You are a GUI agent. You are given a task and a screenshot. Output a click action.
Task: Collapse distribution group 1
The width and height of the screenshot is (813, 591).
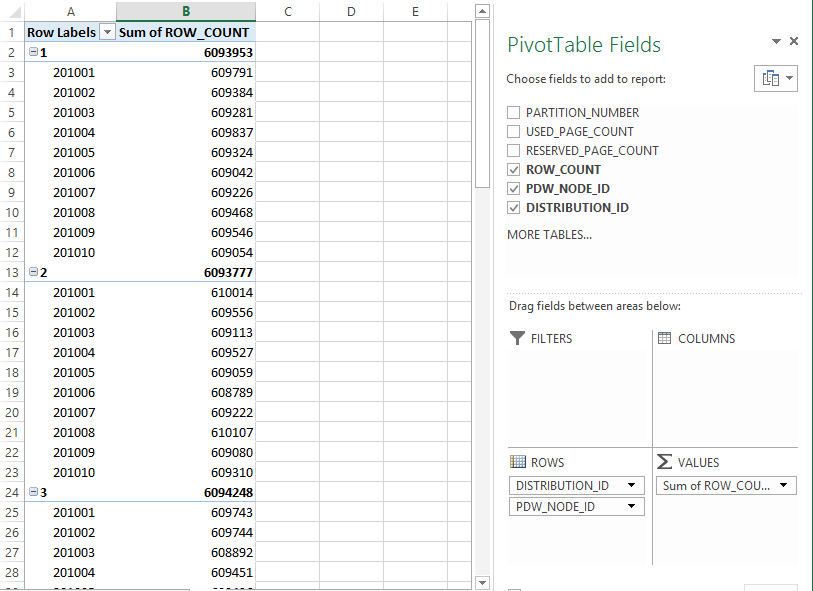click(x=33, y=52)
